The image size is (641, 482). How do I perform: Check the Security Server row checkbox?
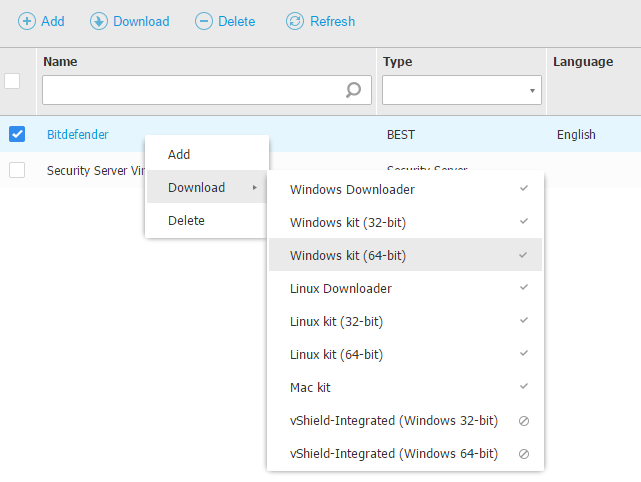coord(17,170)
